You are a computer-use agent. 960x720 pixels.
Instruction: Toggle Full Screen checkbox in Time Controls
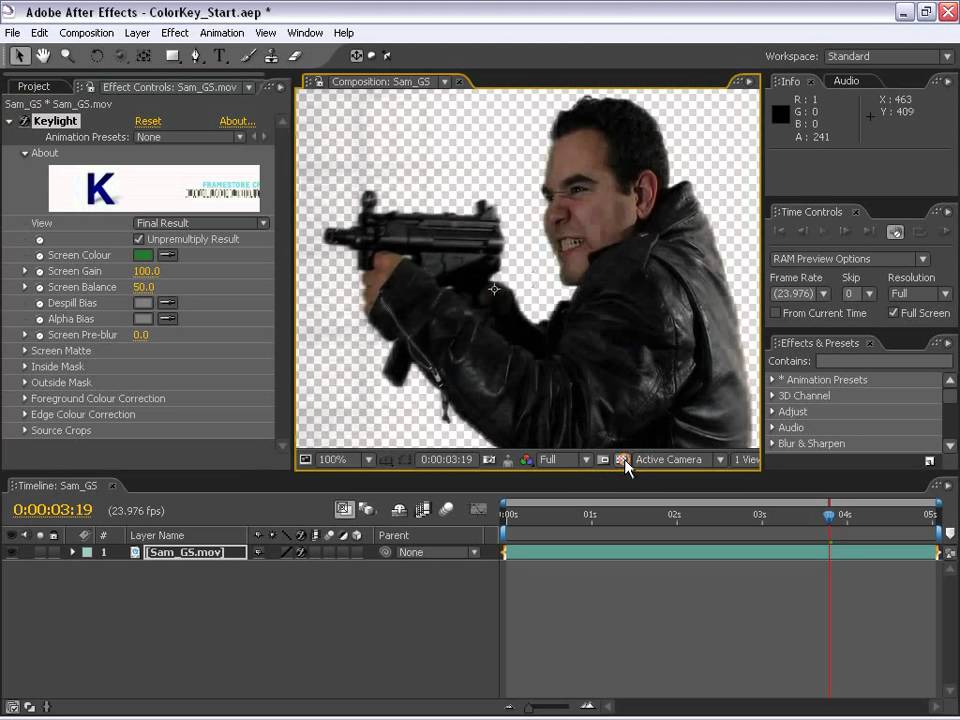click(893, 313)
